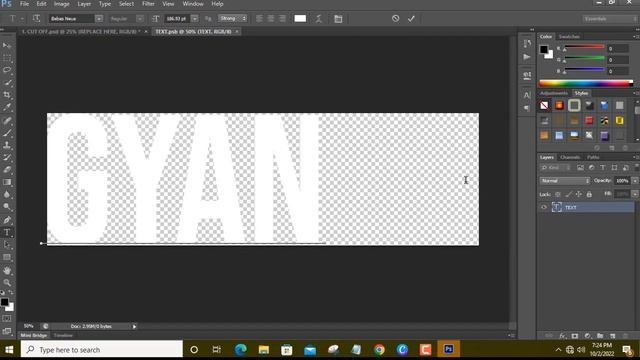
Task: Select the Horizontal Type tool
Action: pos(7,232)
